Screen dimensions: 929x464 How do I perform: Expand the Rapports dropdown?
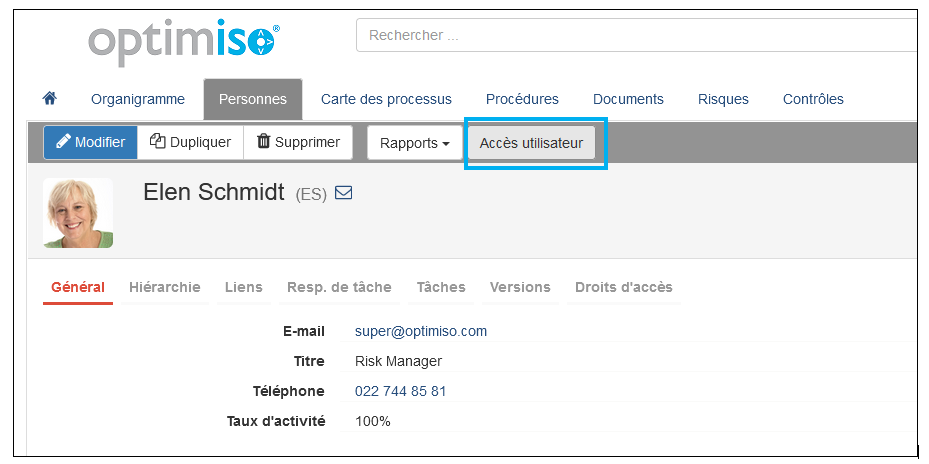click(x=415, y=143)
